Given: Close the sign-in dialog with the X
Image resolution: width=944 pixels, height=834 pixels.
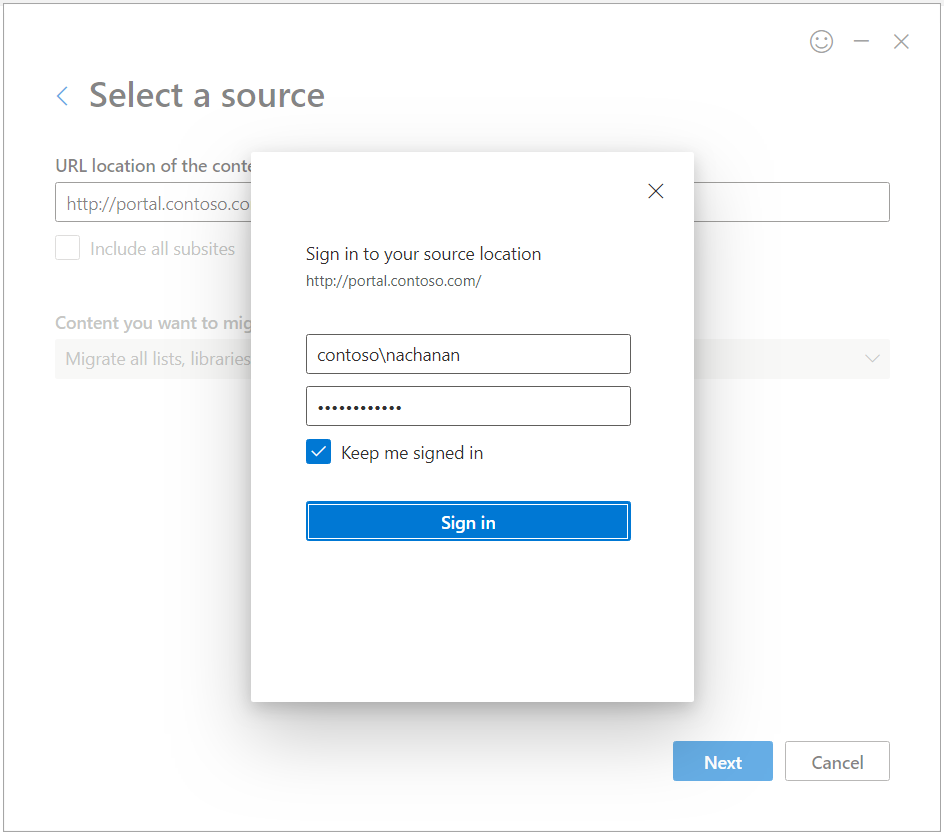Looking at the screenshot, I should [x=656, y=191].
